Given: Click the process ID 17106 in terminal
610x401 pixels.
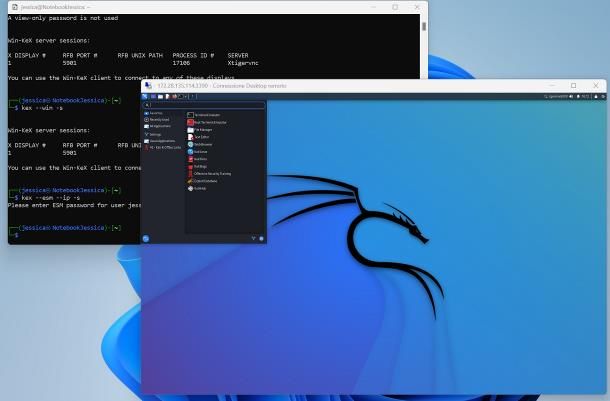Looking at the screenshot, I should pos(181,63).
